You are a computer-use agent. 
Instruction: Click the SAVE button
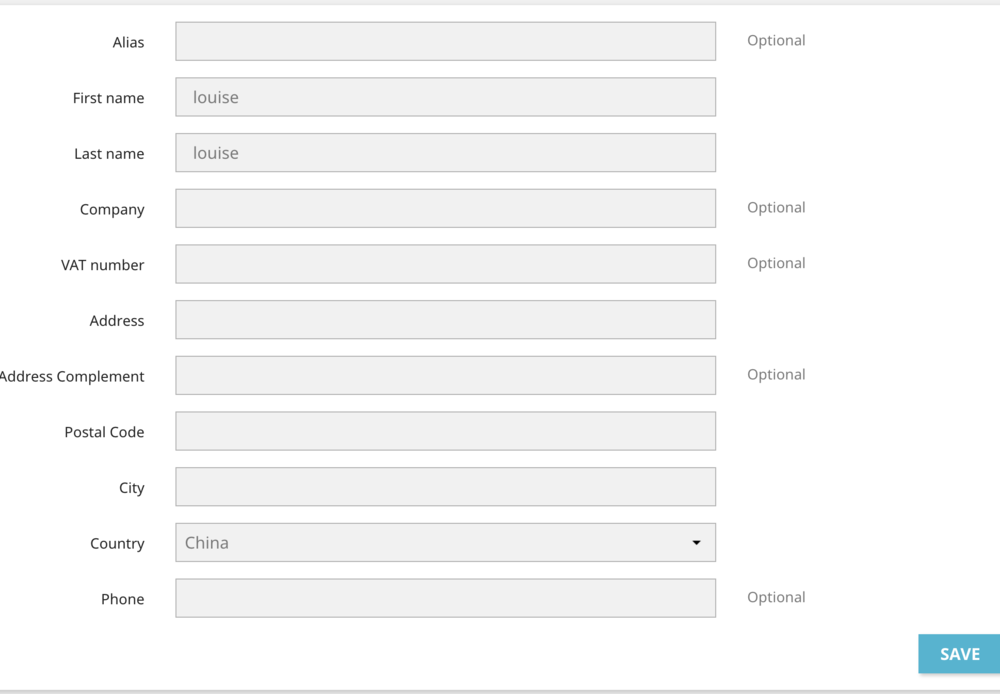click(957, 653)
